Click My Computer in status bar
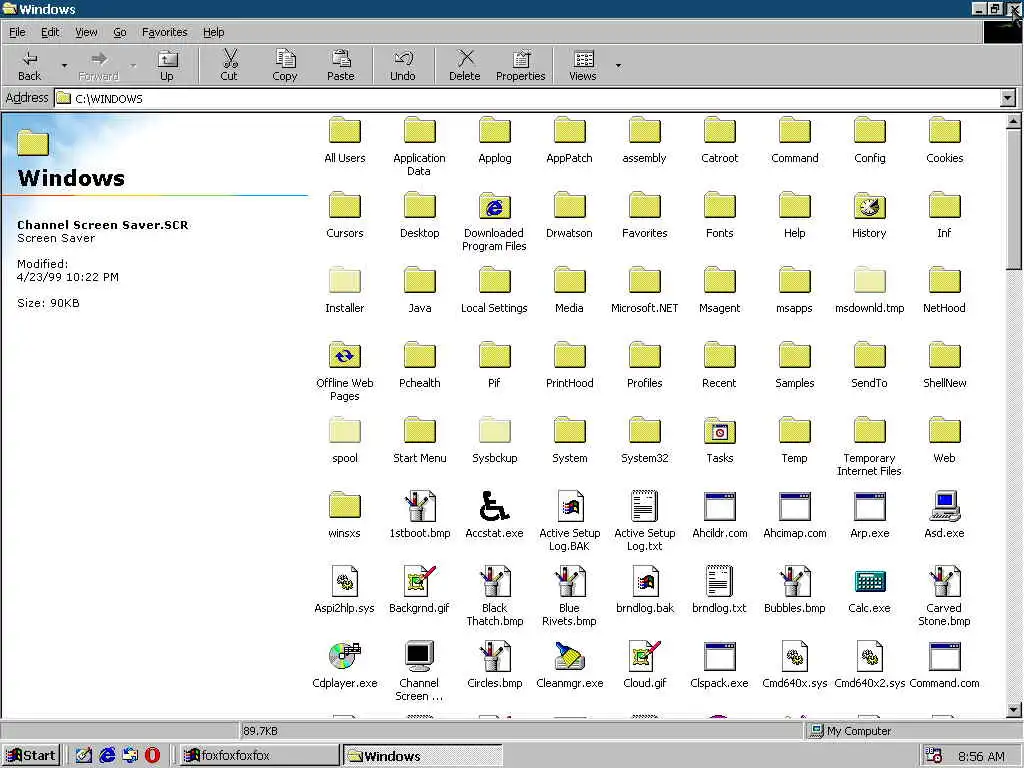This screenshot has width=1024, height=768. (852, 731)
